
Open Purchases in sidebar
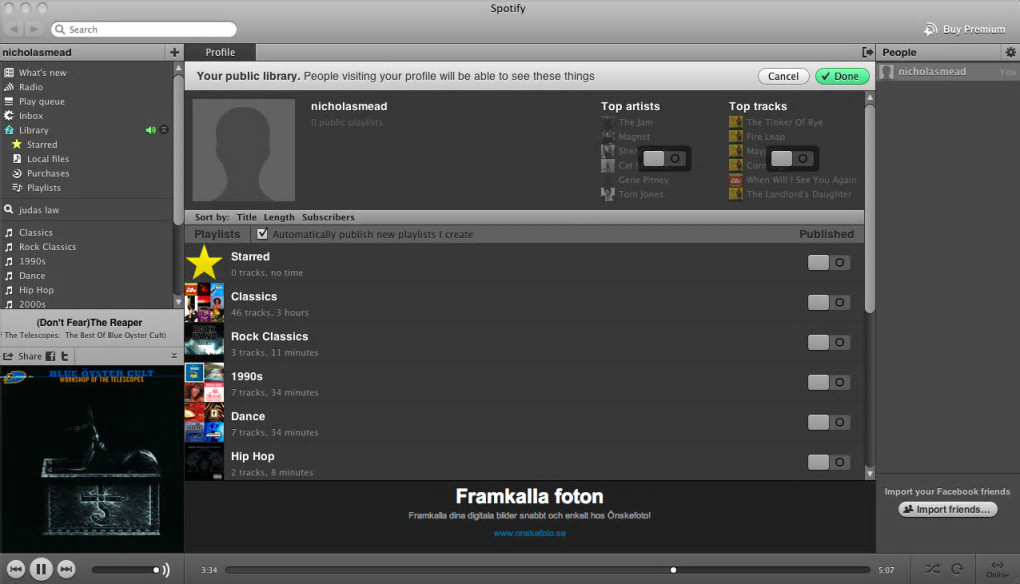[x=47, y=173]
